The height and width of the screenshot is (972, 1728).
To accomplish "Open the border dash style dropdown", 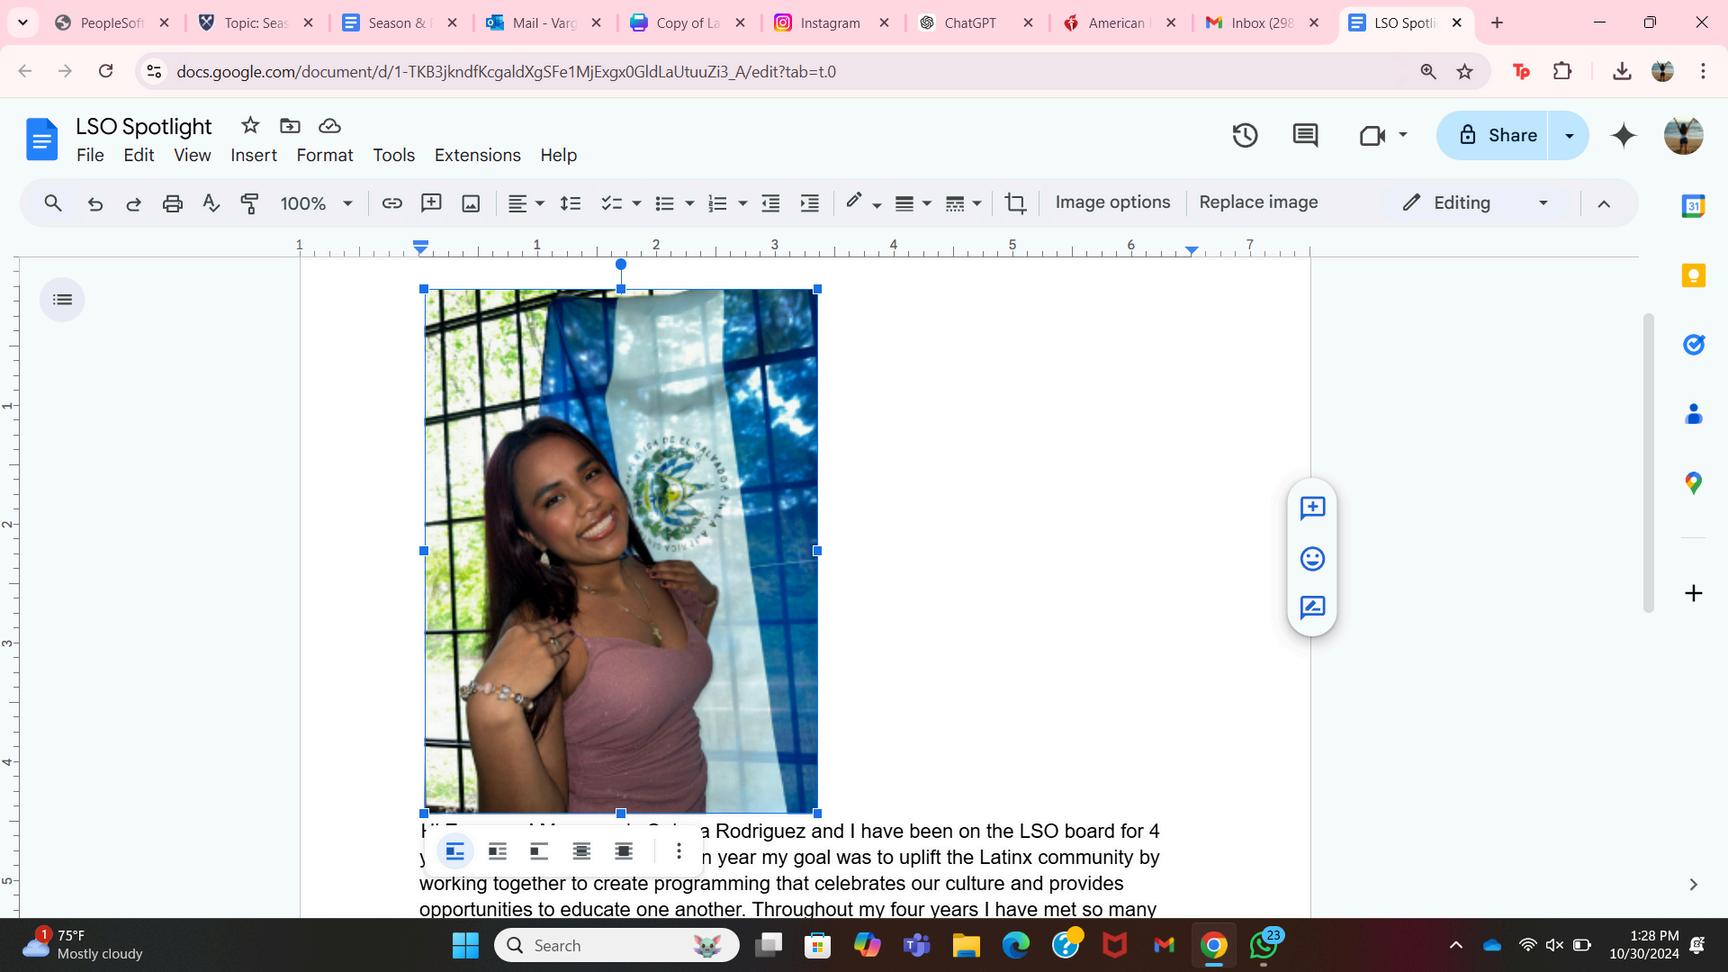I will (x=963, y=203).
